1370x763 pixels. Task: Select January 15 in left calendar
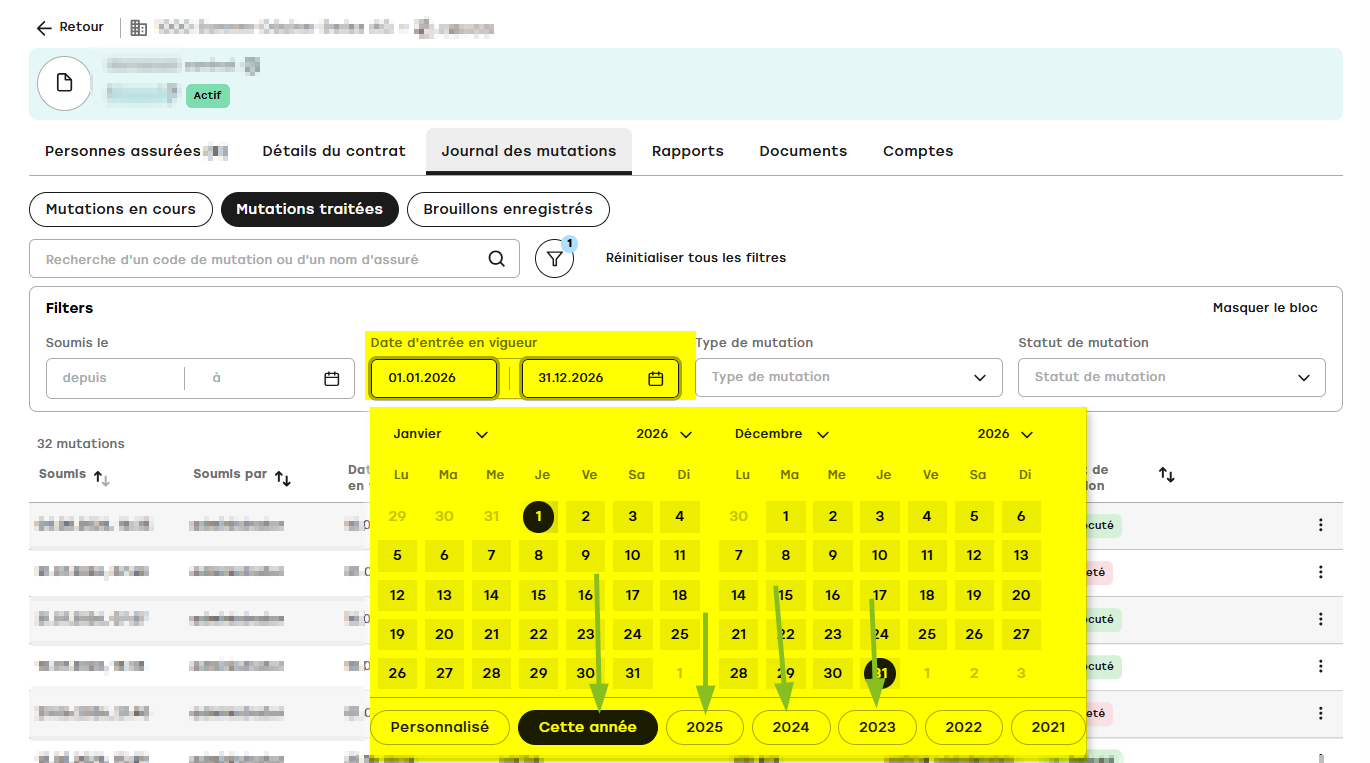[x=539, y=595]
